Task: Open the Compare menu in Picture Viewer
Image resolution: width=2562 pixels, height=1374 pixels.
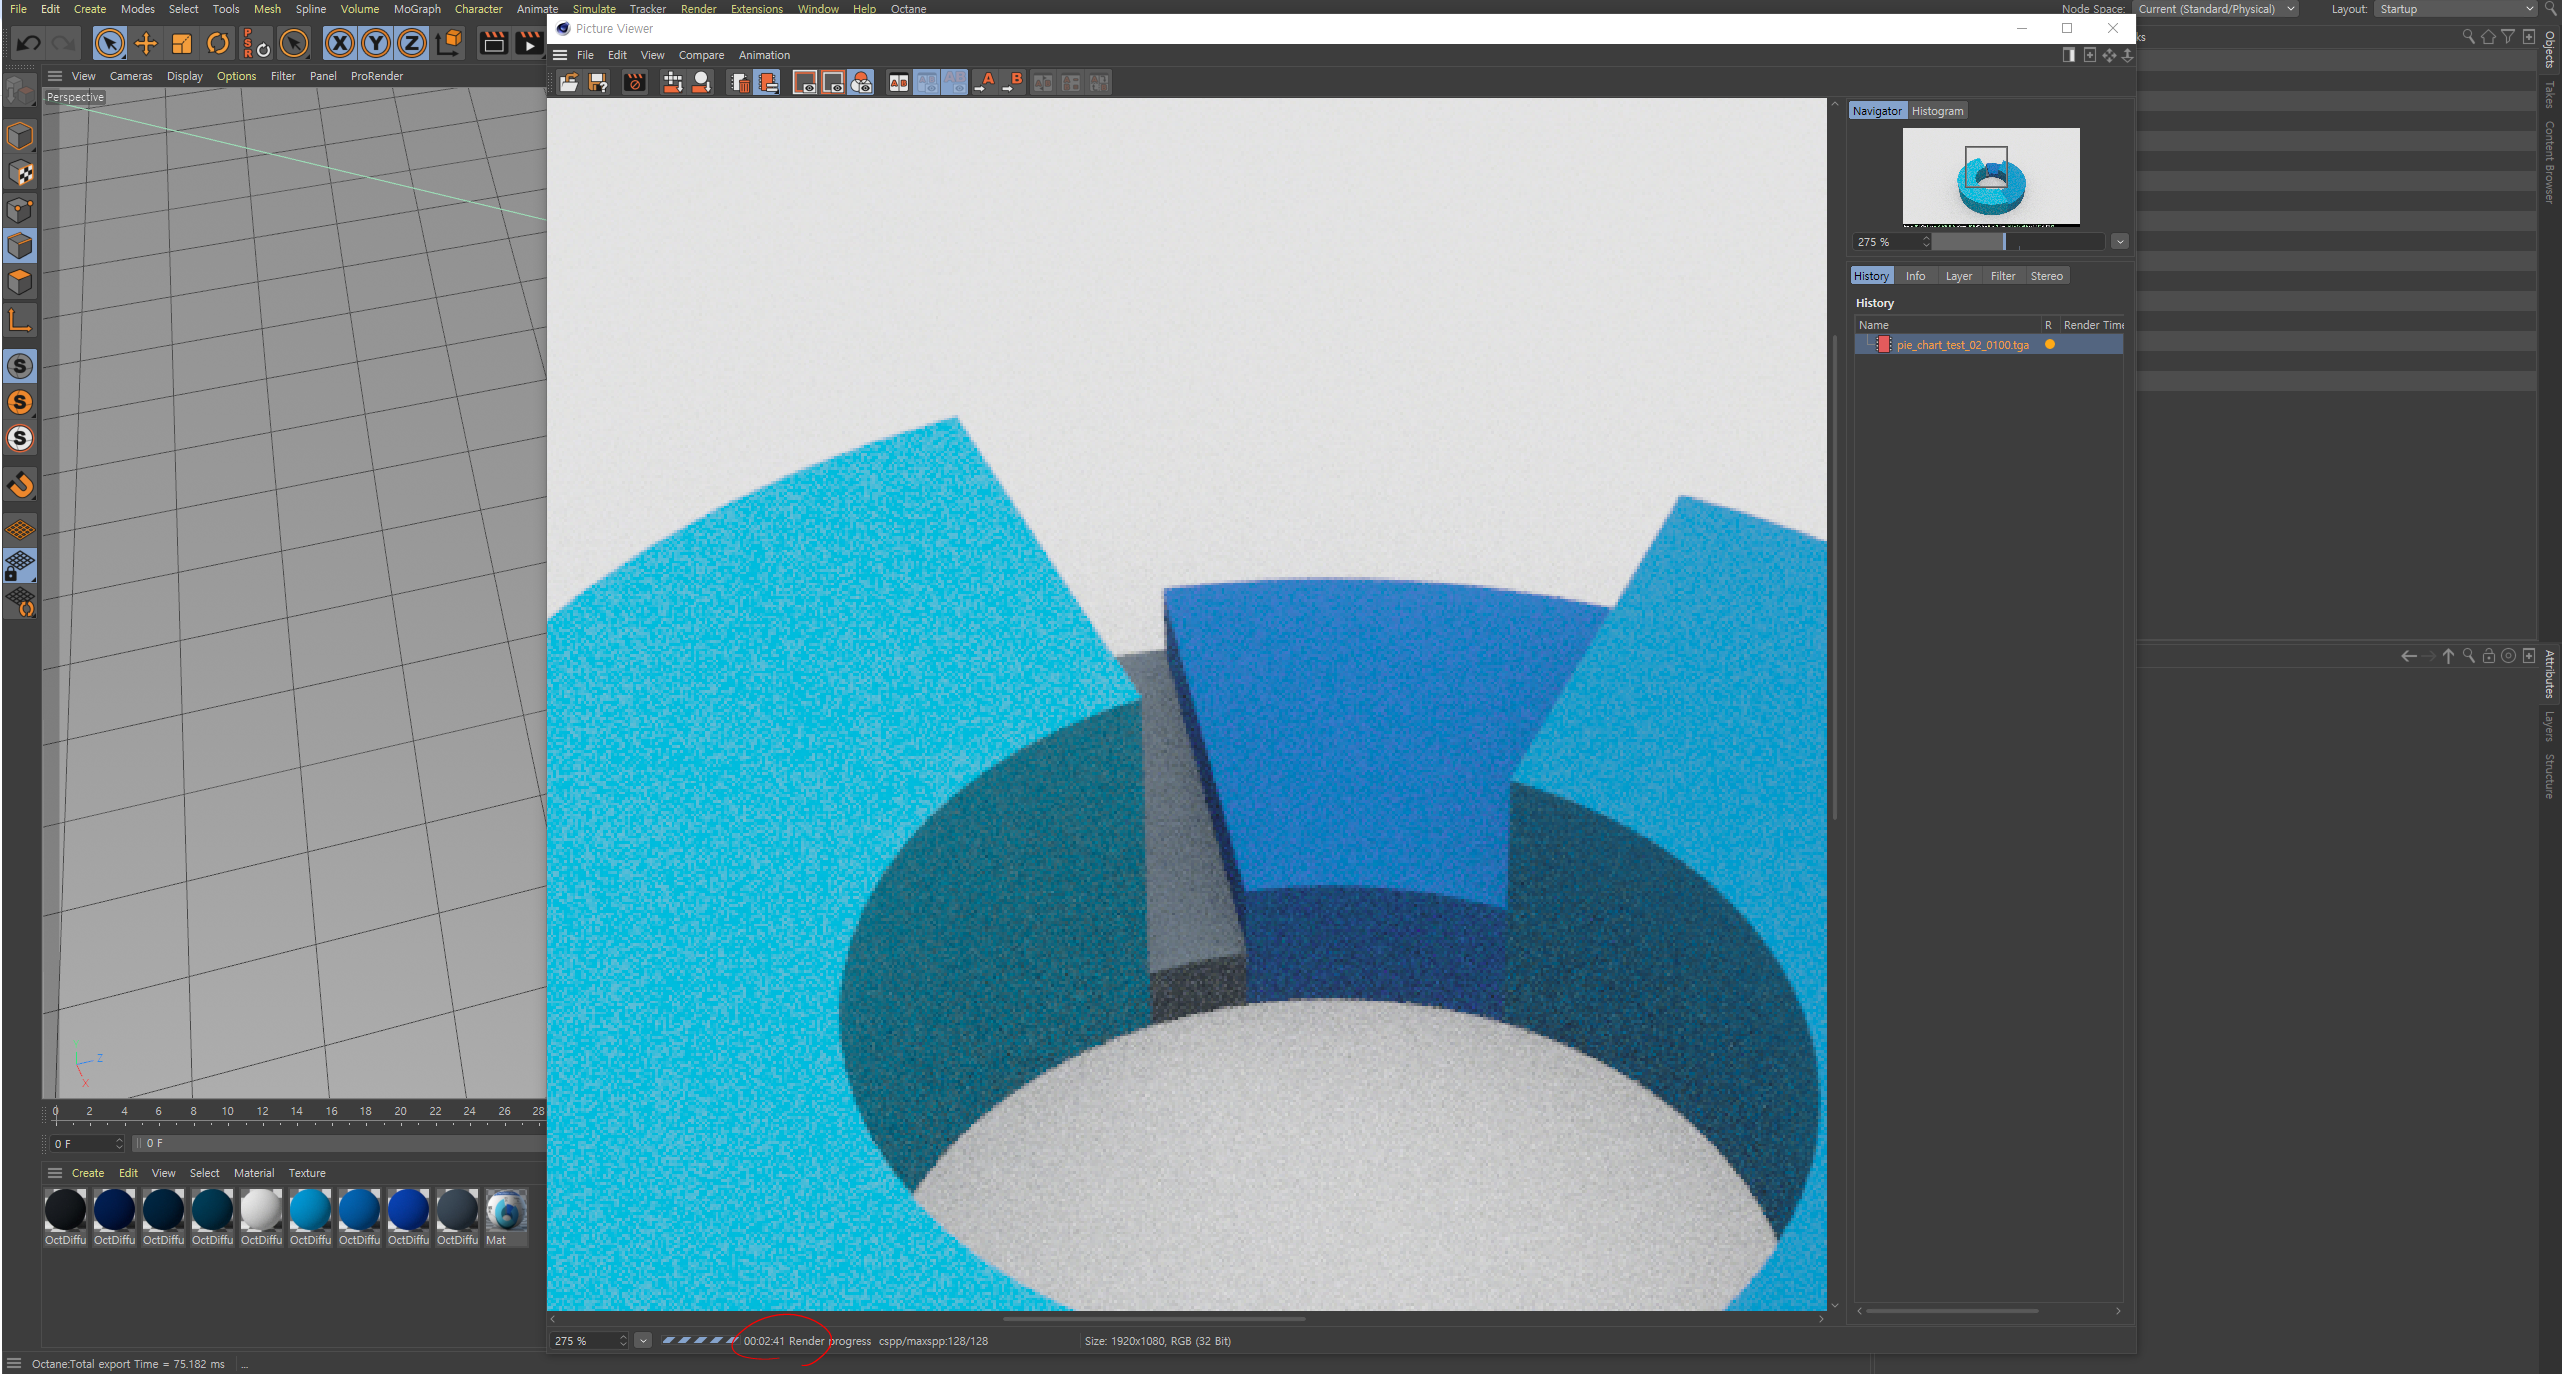Action: (701, 55)
